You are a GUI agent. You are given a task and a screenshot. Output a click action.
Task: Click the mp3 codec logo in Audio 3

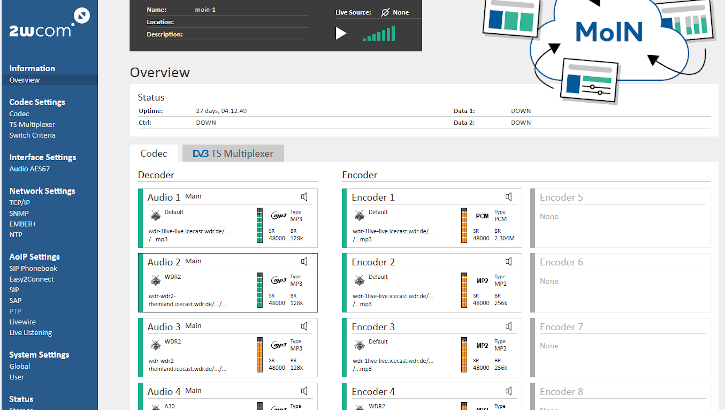coord(278,345)
